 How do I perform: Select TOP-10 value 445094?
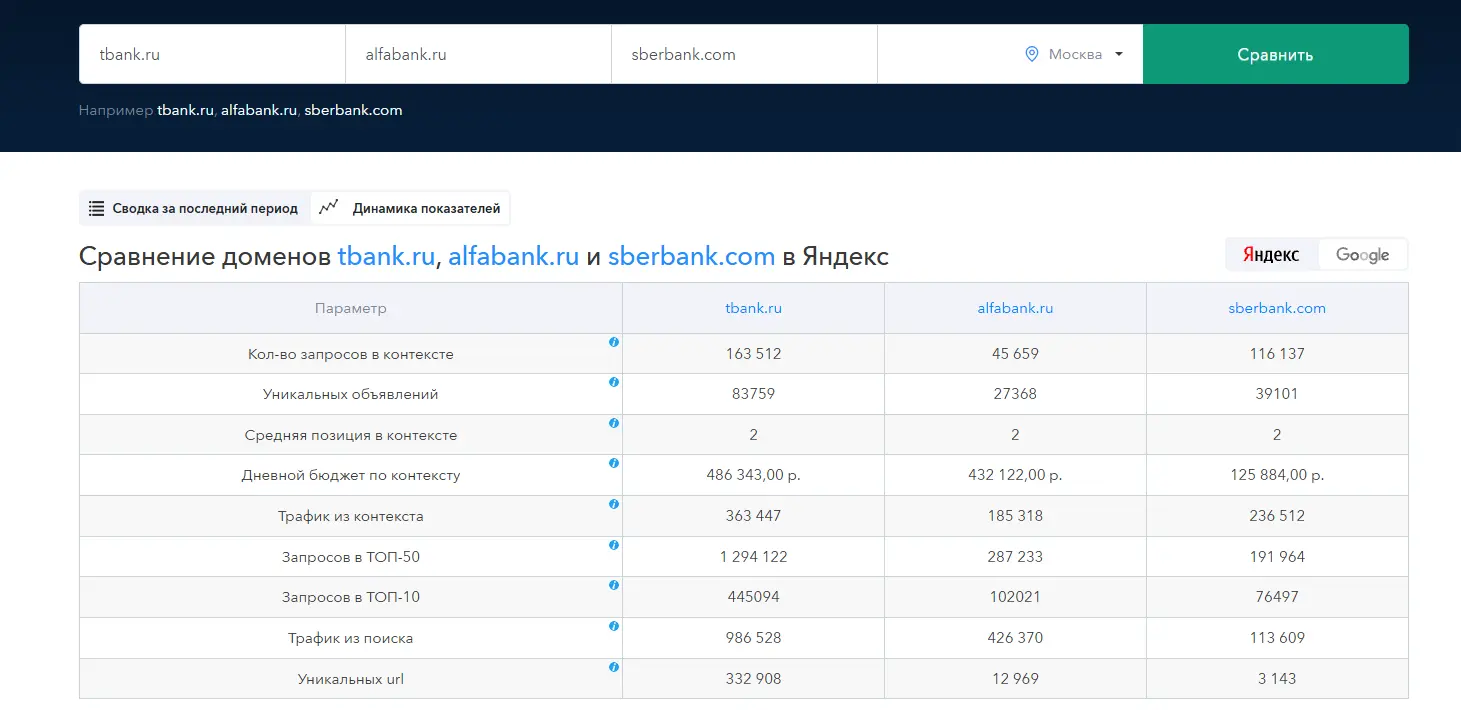click(x=753, y=597)
